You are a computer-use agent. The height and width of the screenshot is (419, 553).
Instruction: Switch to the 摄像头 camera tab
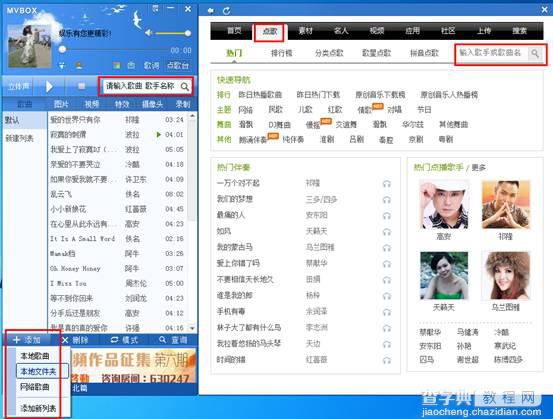click(152, 104)
